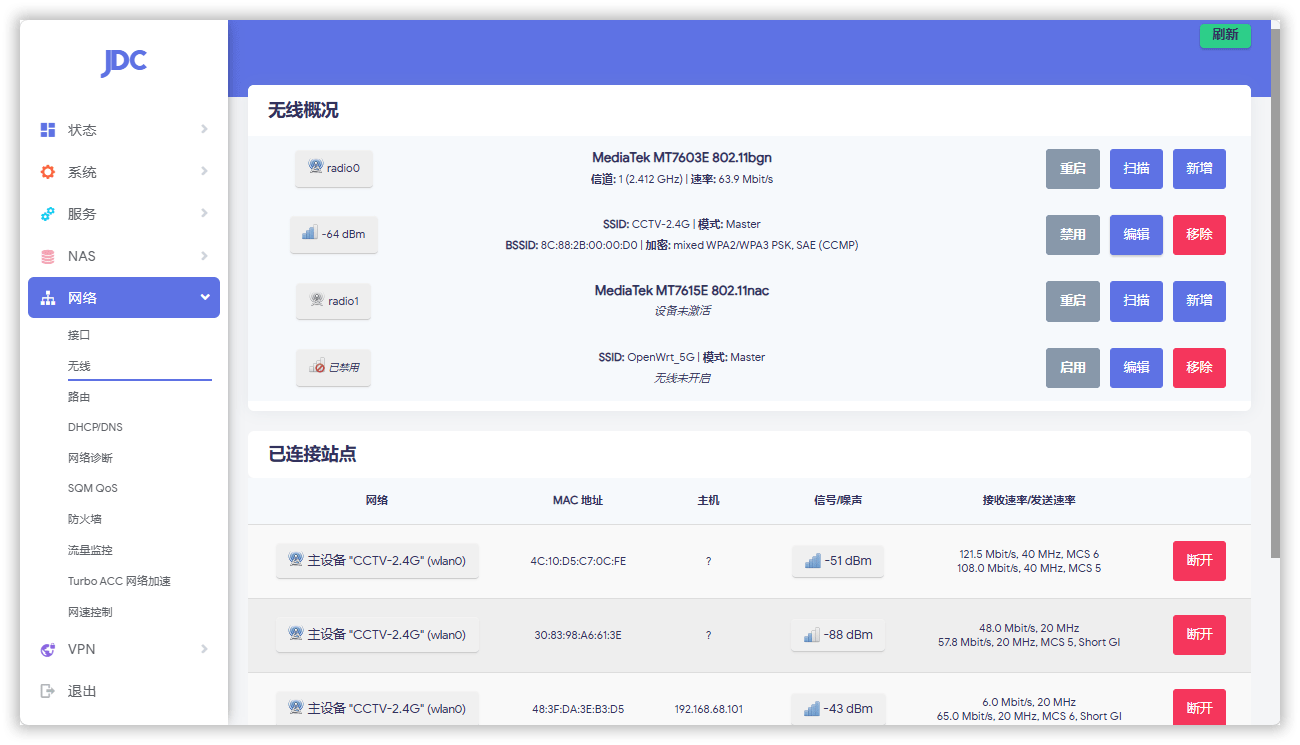1300x745 pixels.
Task: Click the 系统 gear icon
Action: click(48, 172)
